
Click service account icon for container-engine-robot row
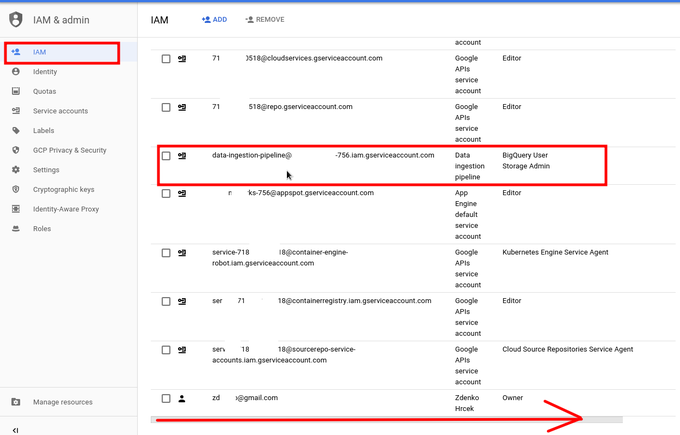click(182, 253)
